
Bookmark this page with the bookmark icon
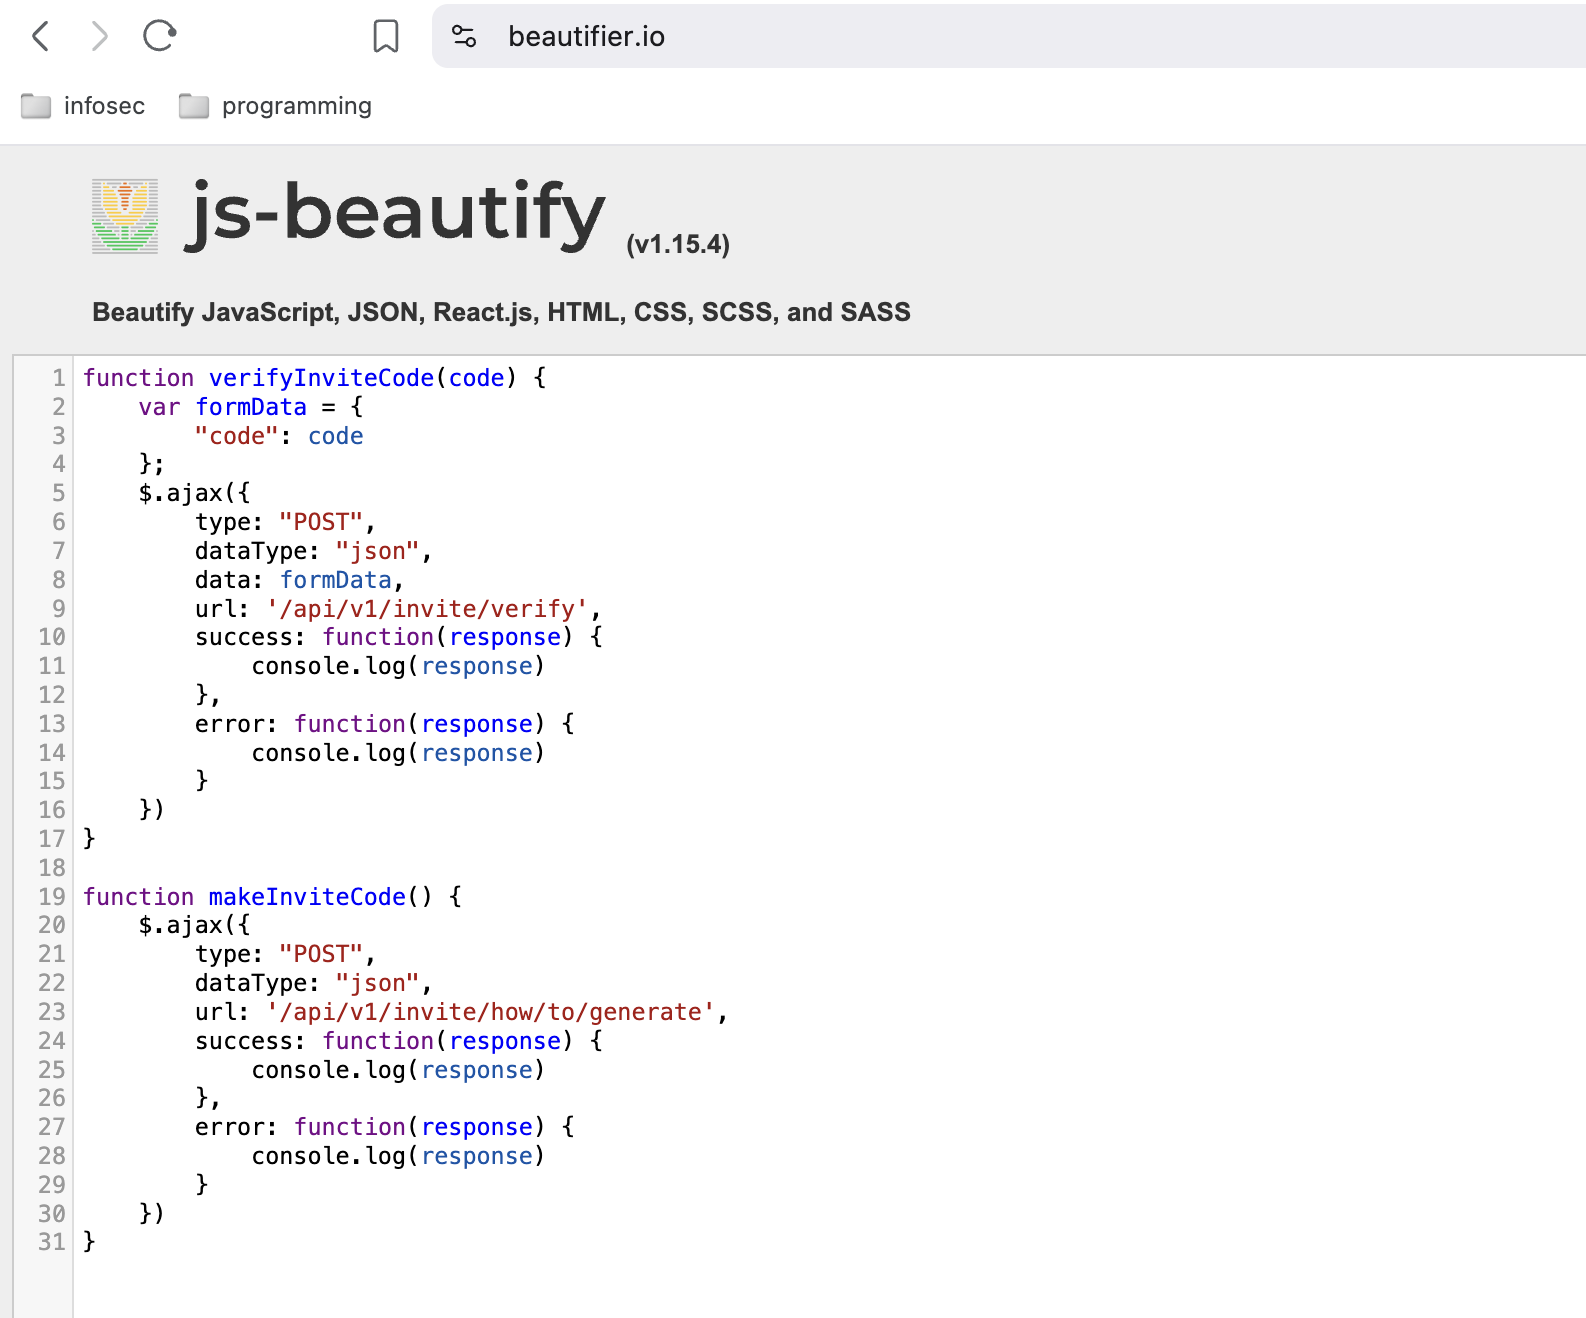pos(386,36)
